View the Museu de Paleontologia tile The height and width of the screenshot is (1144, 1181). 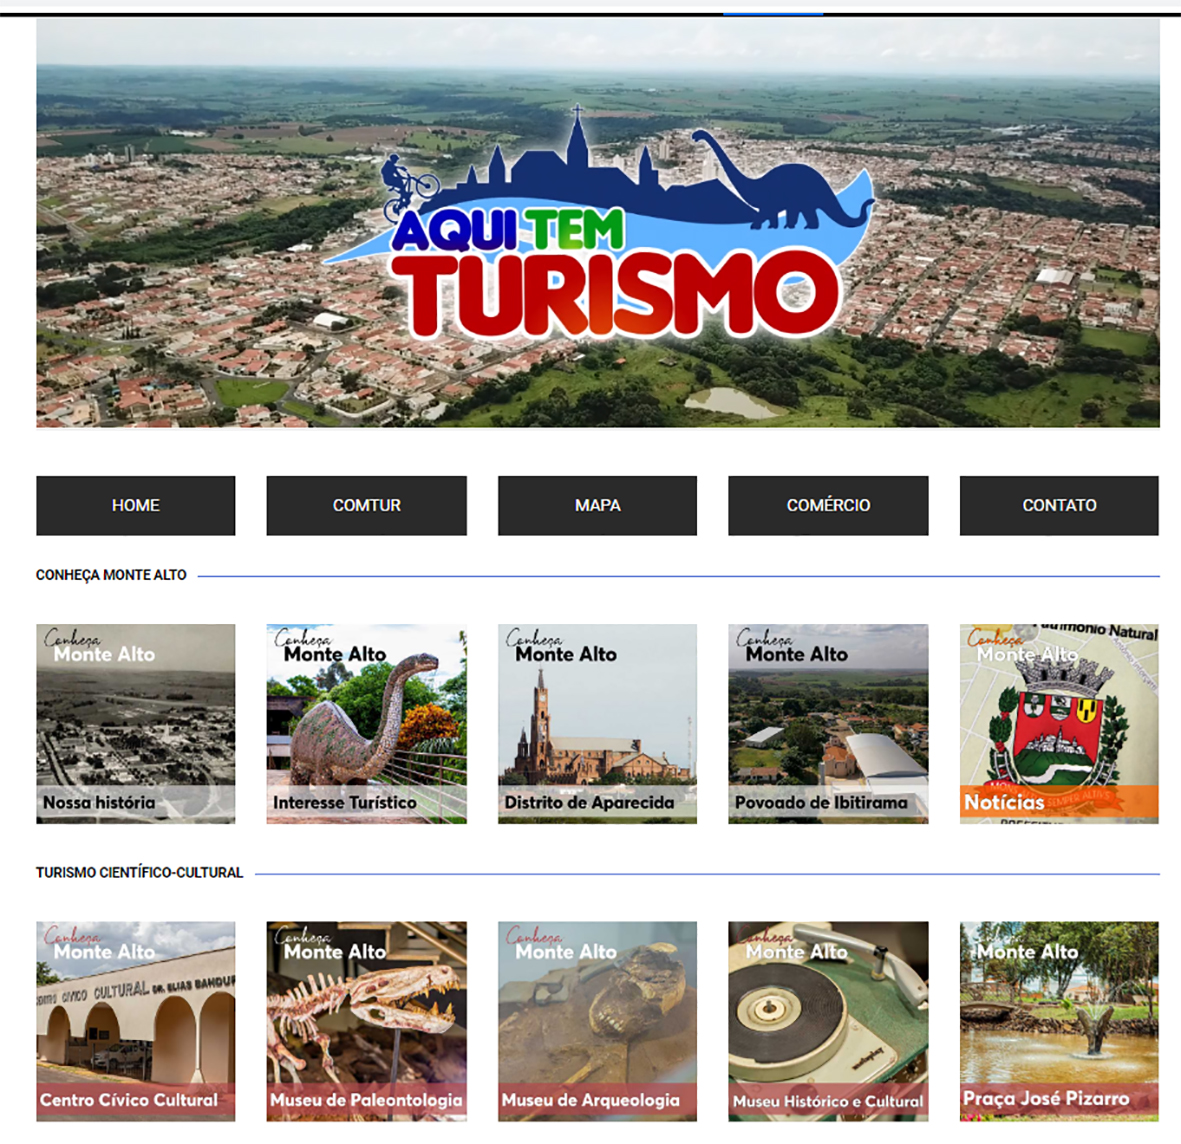point(366,1021)
